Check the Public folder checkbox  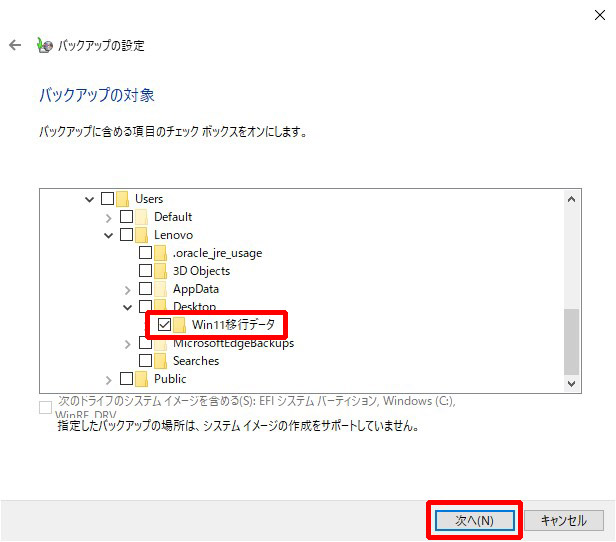[126, 379]
